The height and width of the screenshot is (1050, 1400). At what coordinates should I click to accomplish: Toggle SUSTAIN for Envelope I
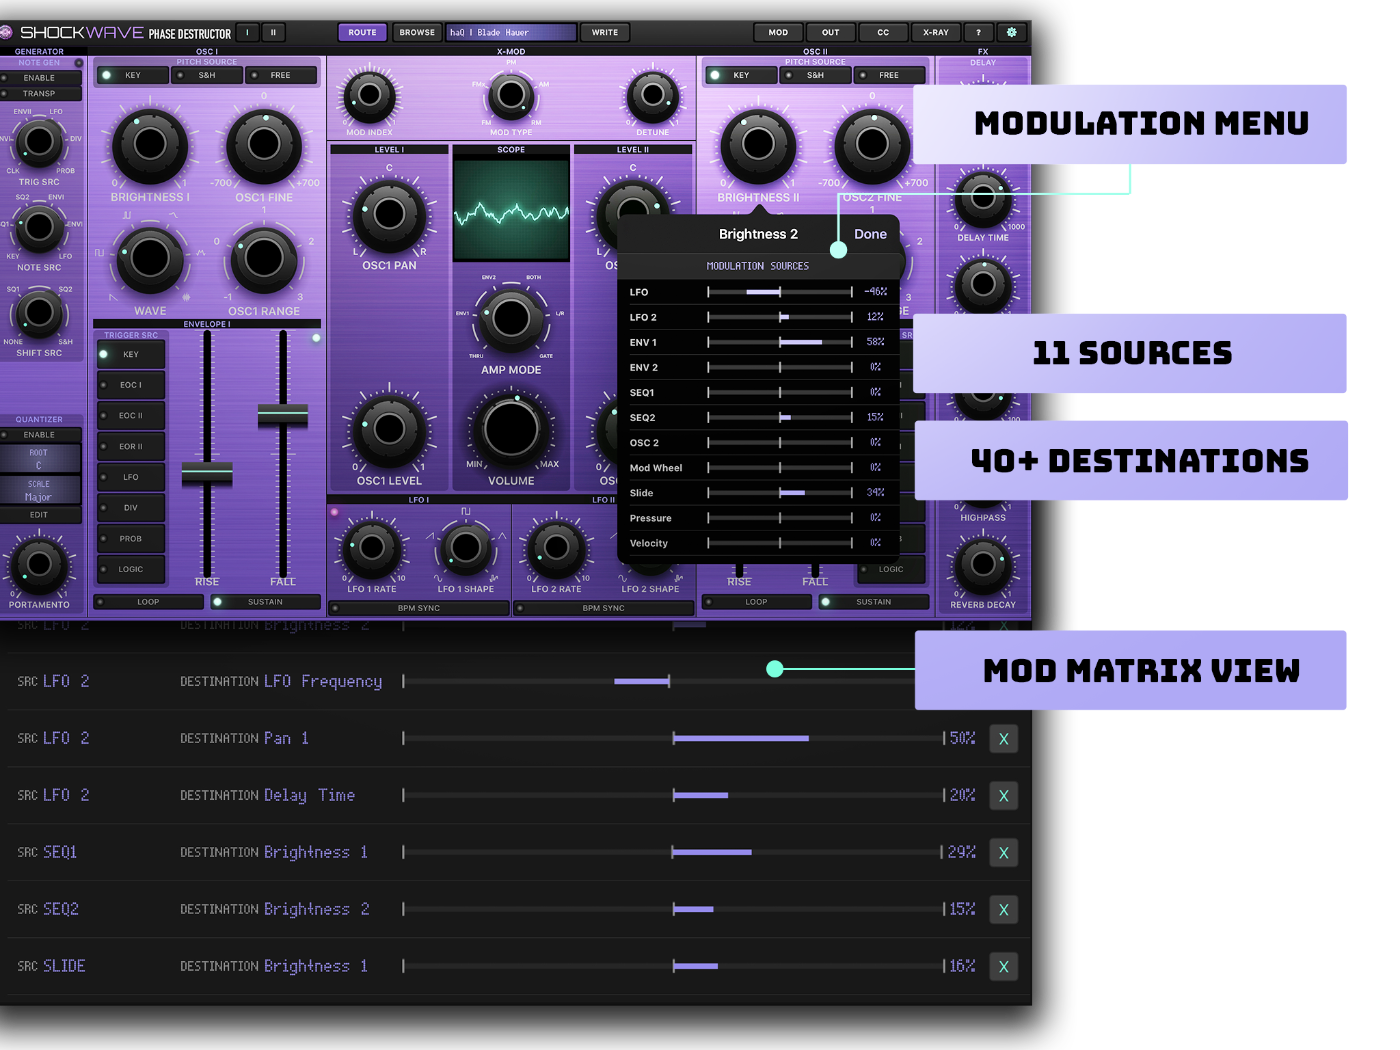pyautogui.click(x=265, y=602)
